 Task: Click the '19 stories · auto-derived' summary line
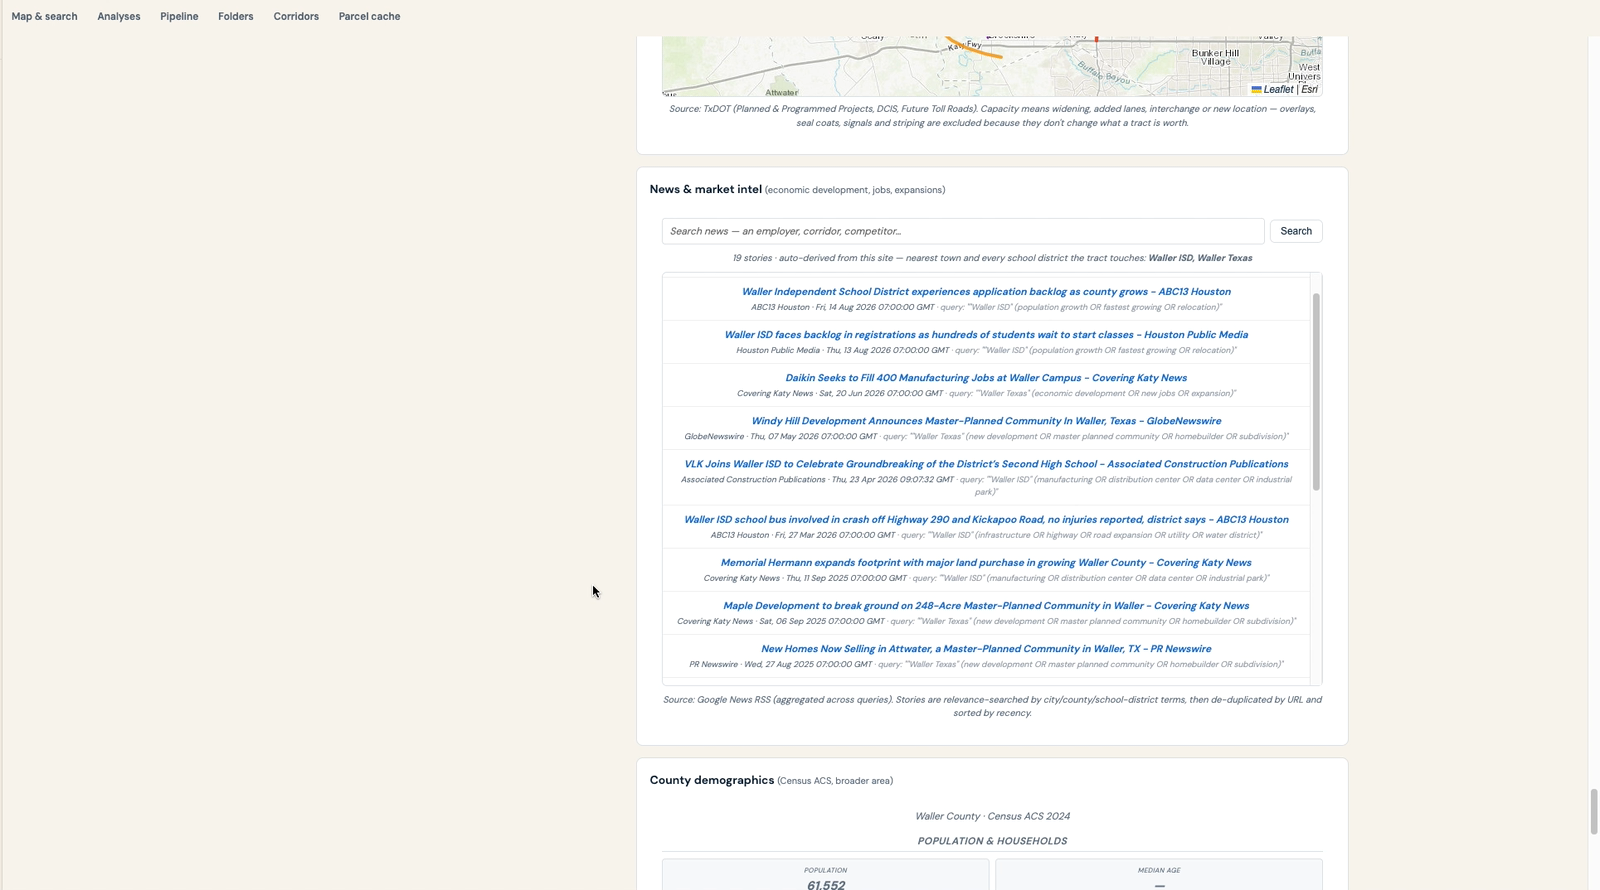point(992,258)
